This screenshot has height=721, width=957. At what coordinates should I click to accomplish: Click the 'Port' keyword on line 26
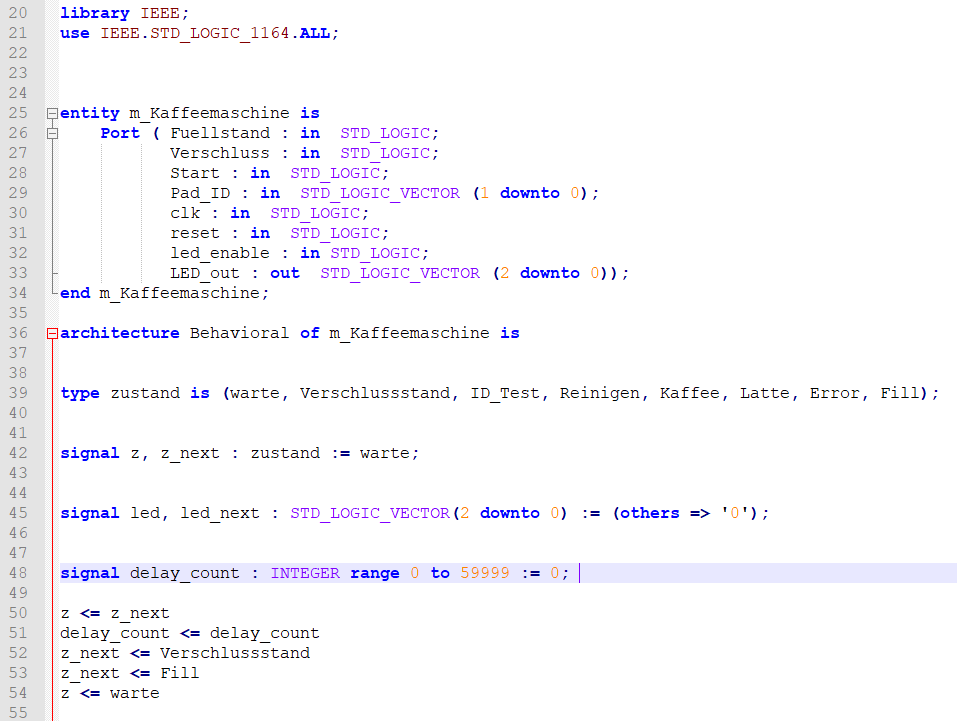120,134
